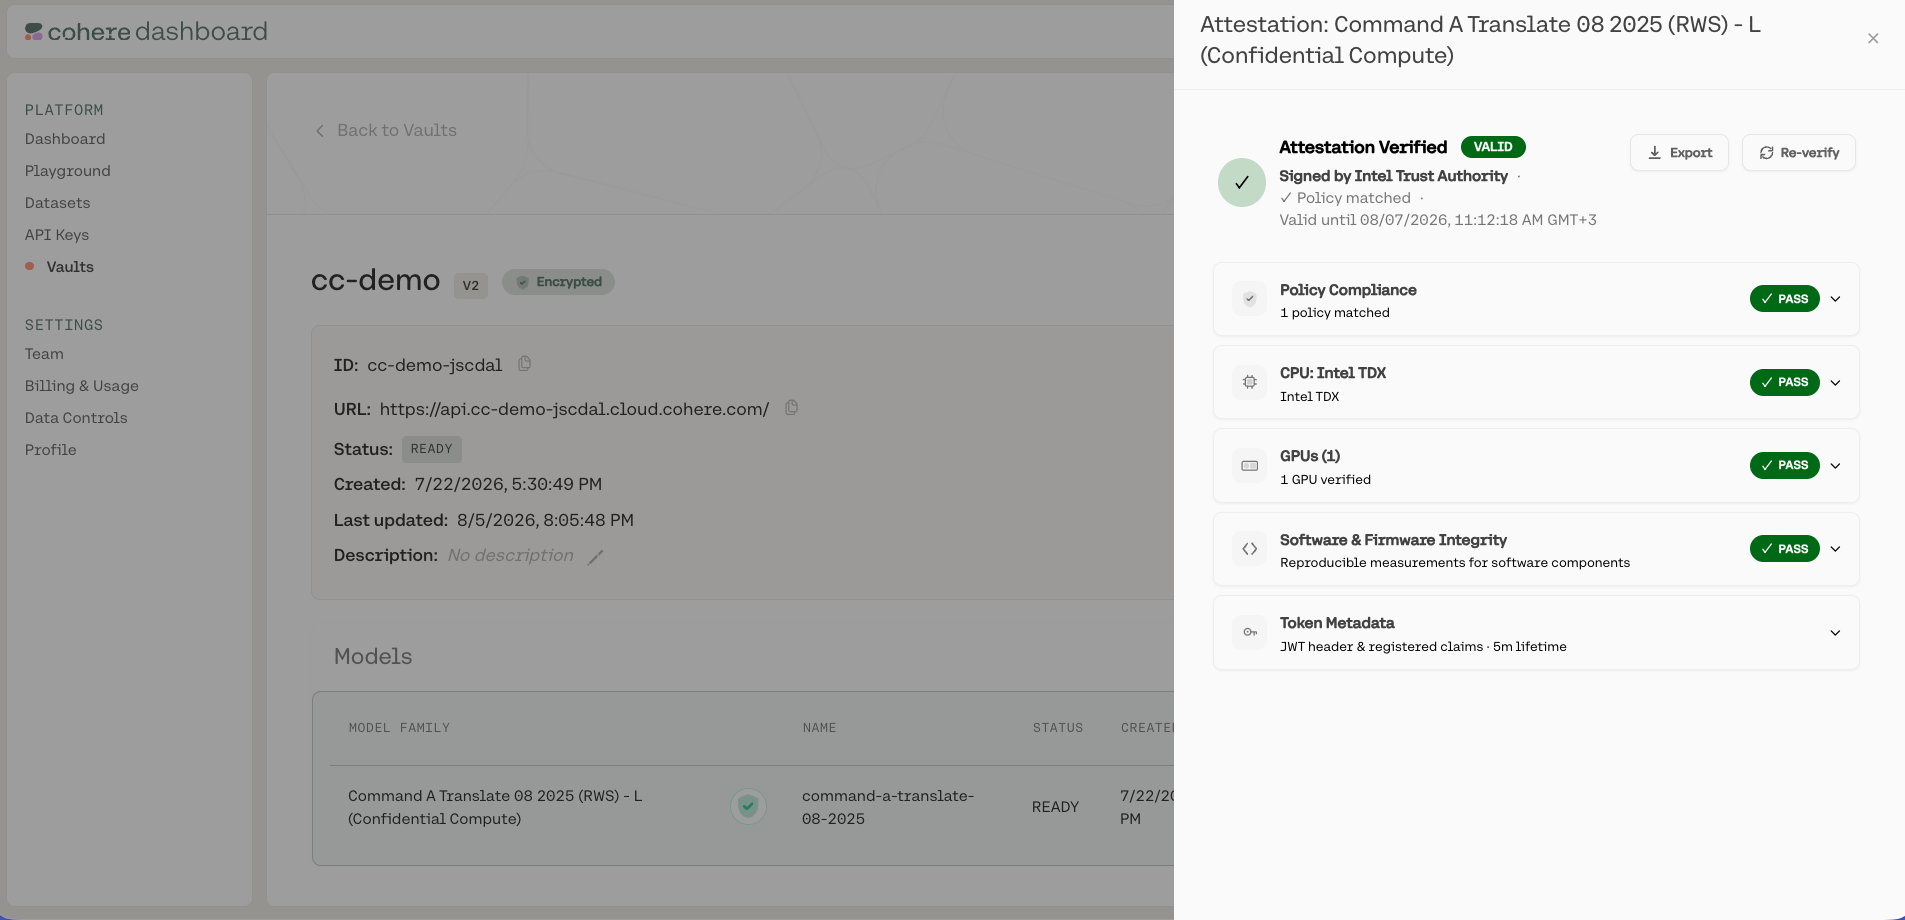Open Playground in the sidebar
Screen dimensions: 1905x920
(68, 171)
